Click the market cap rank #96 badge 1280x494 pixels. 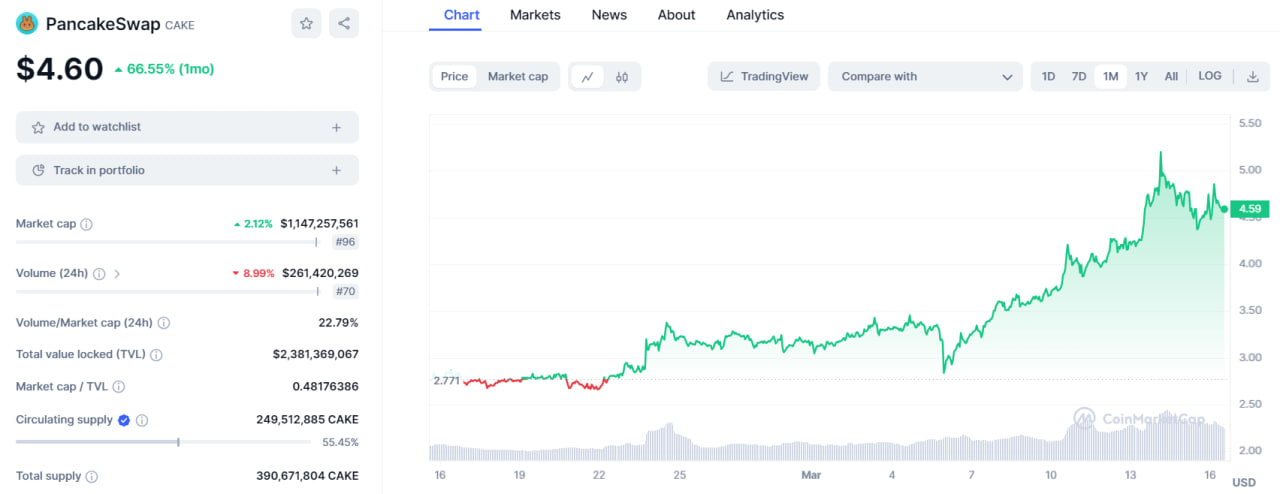point(345,242)
